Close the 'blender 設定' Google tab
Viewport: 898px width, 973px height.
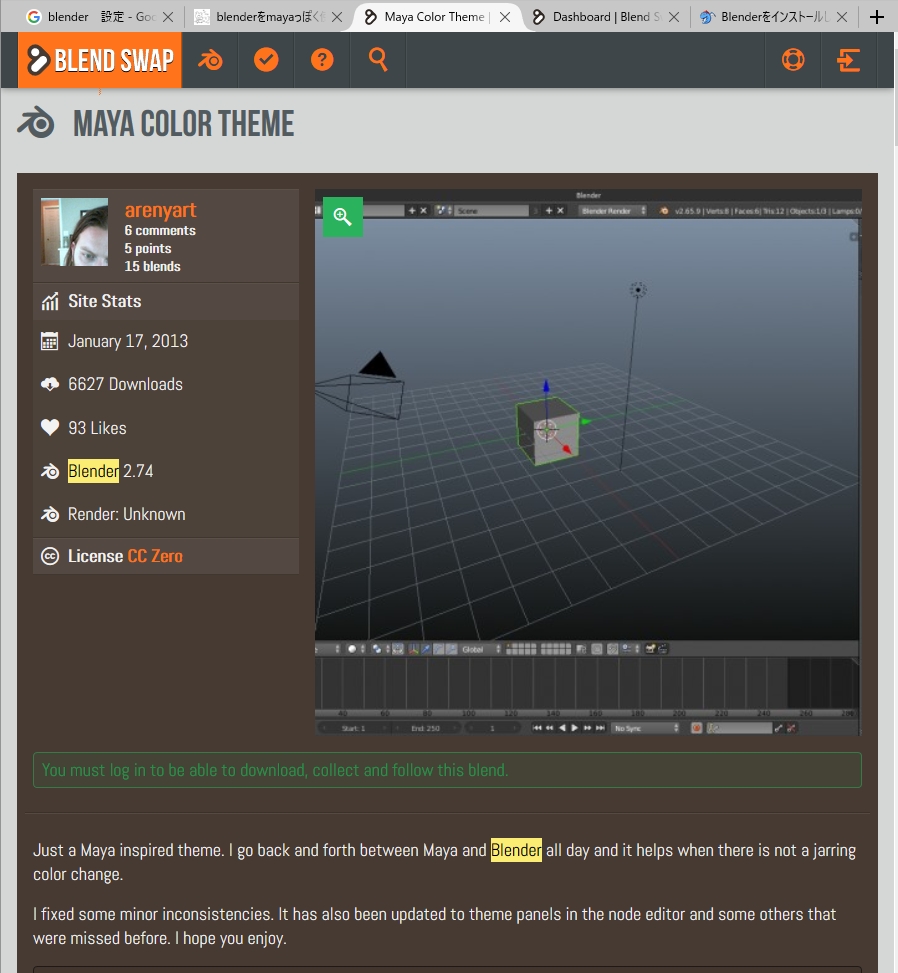point(168,17)
